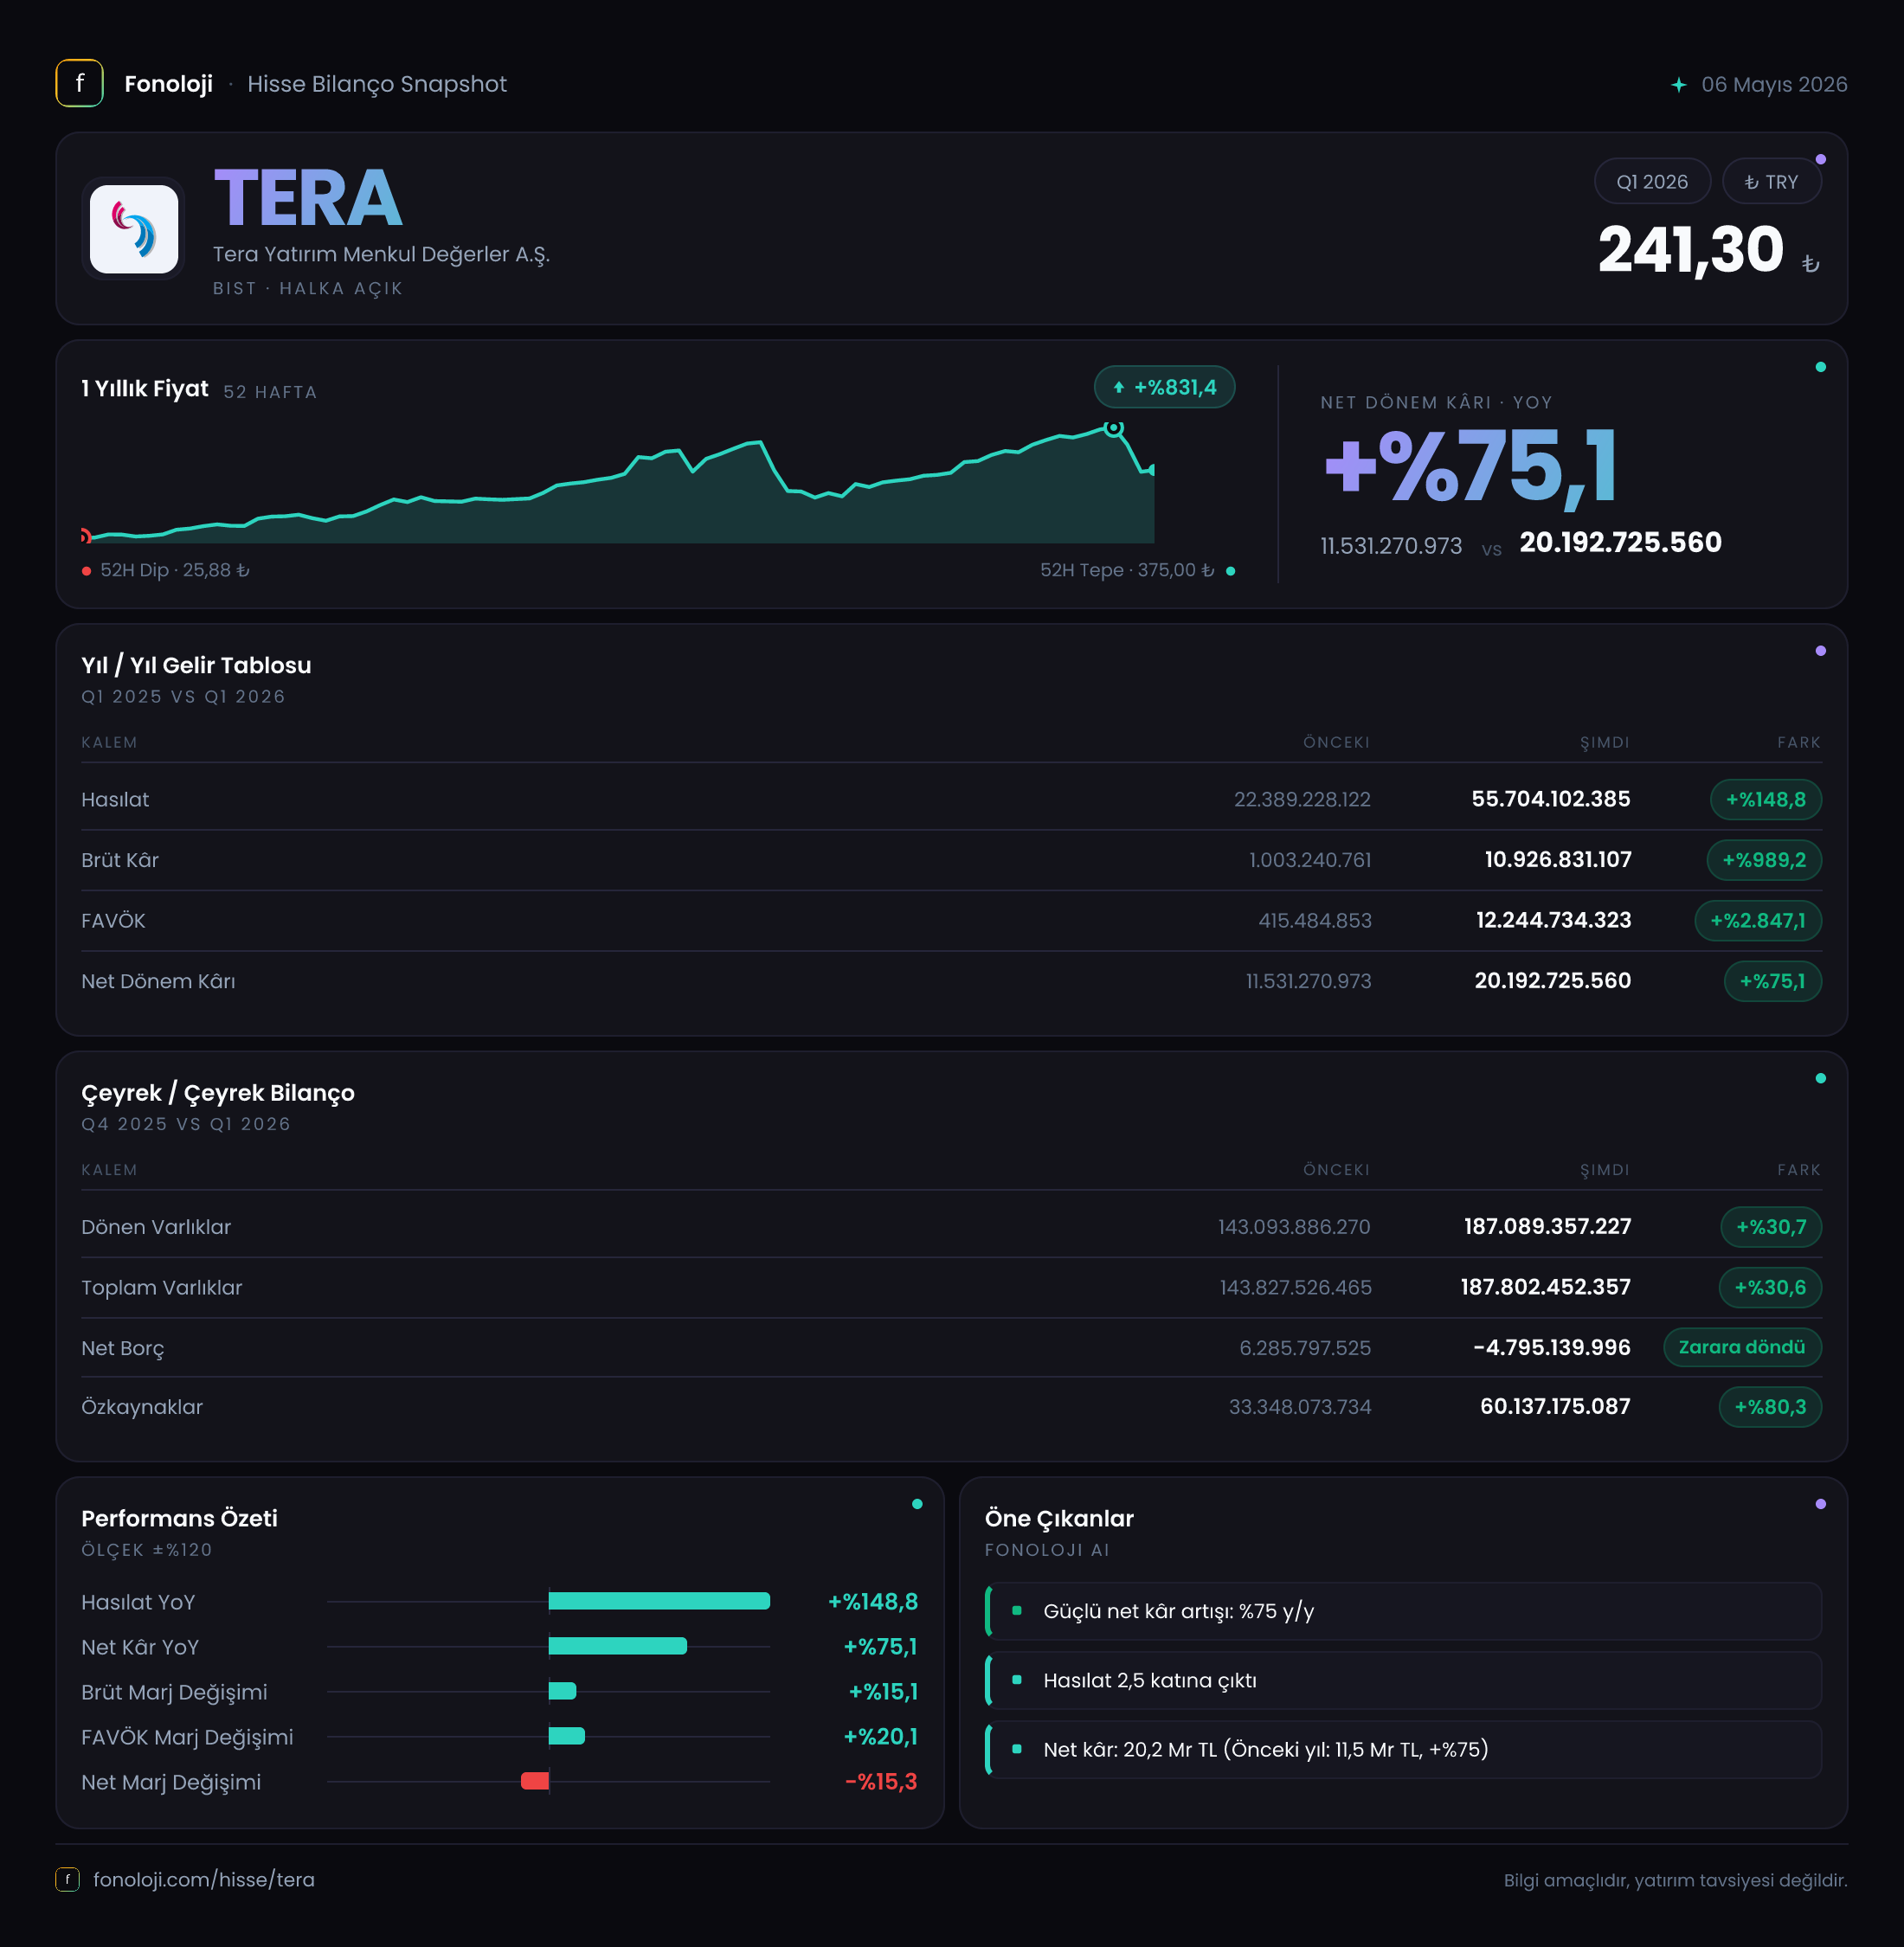Click the Özkaynaklar +%80,3 badge
Image resolution: width=1904 pixels, height=1947 pixels.
(x=1769, y=1407)
